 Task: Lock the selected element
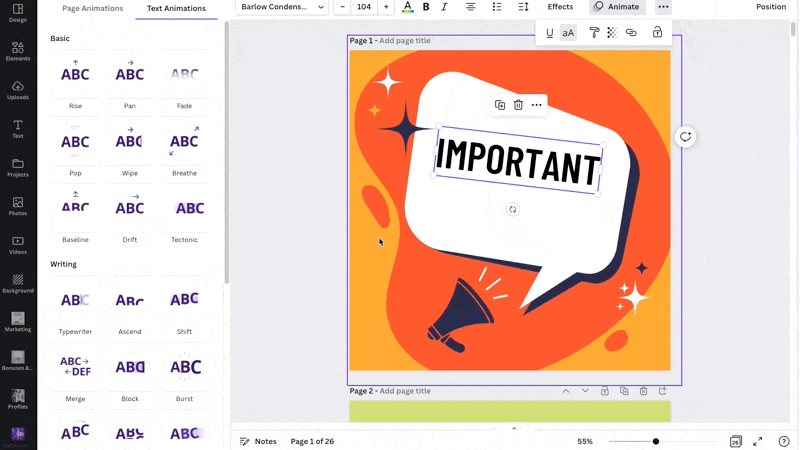(657, 33)
